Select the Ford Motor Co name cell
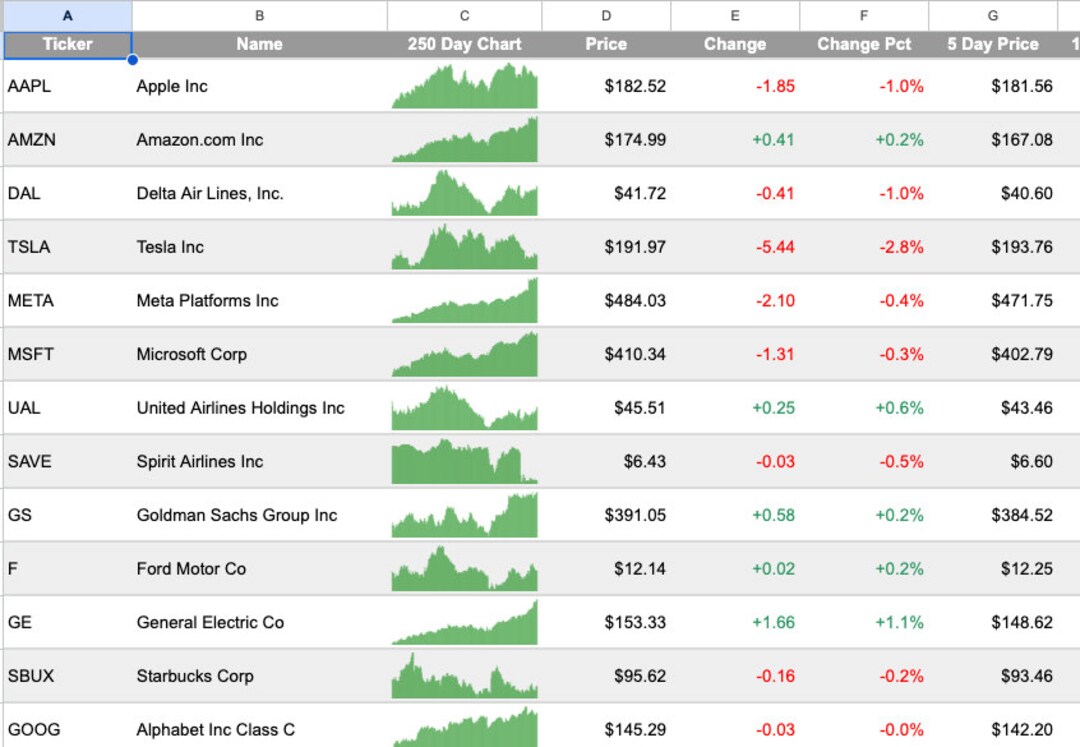Viewport: 1080px width, 747px height. 259,569
